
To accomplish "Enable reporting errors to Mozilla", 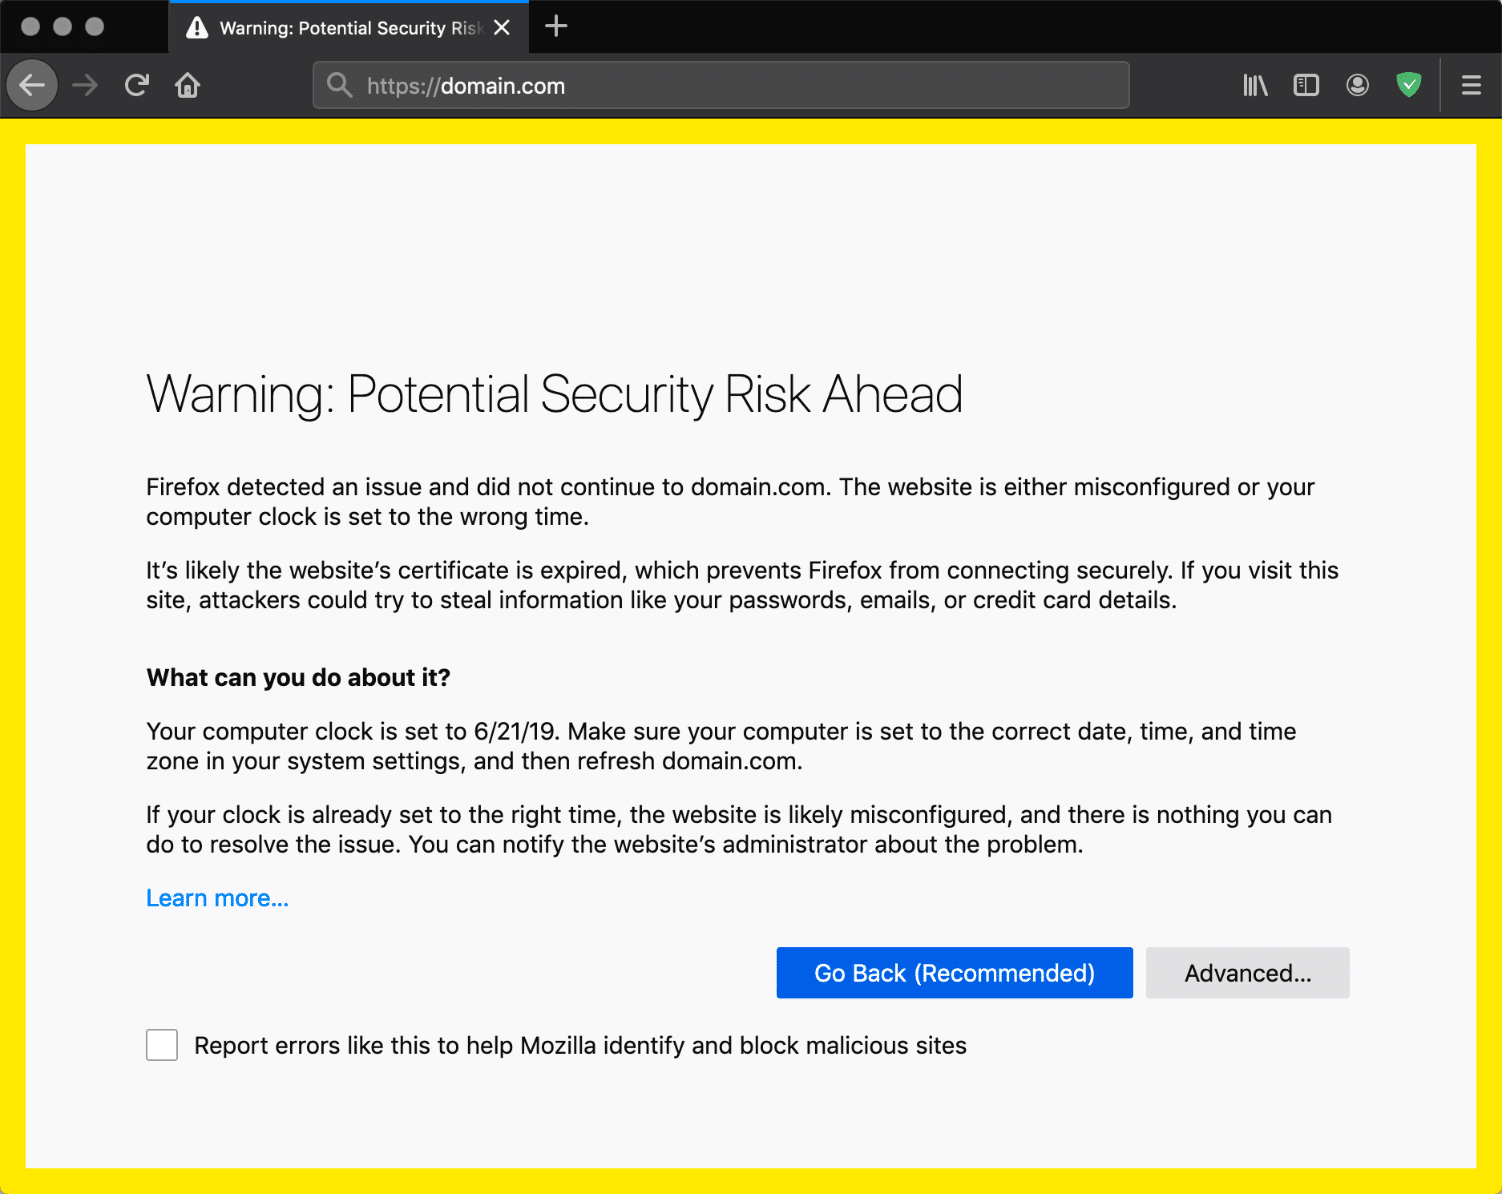I will pos(161,1044).
